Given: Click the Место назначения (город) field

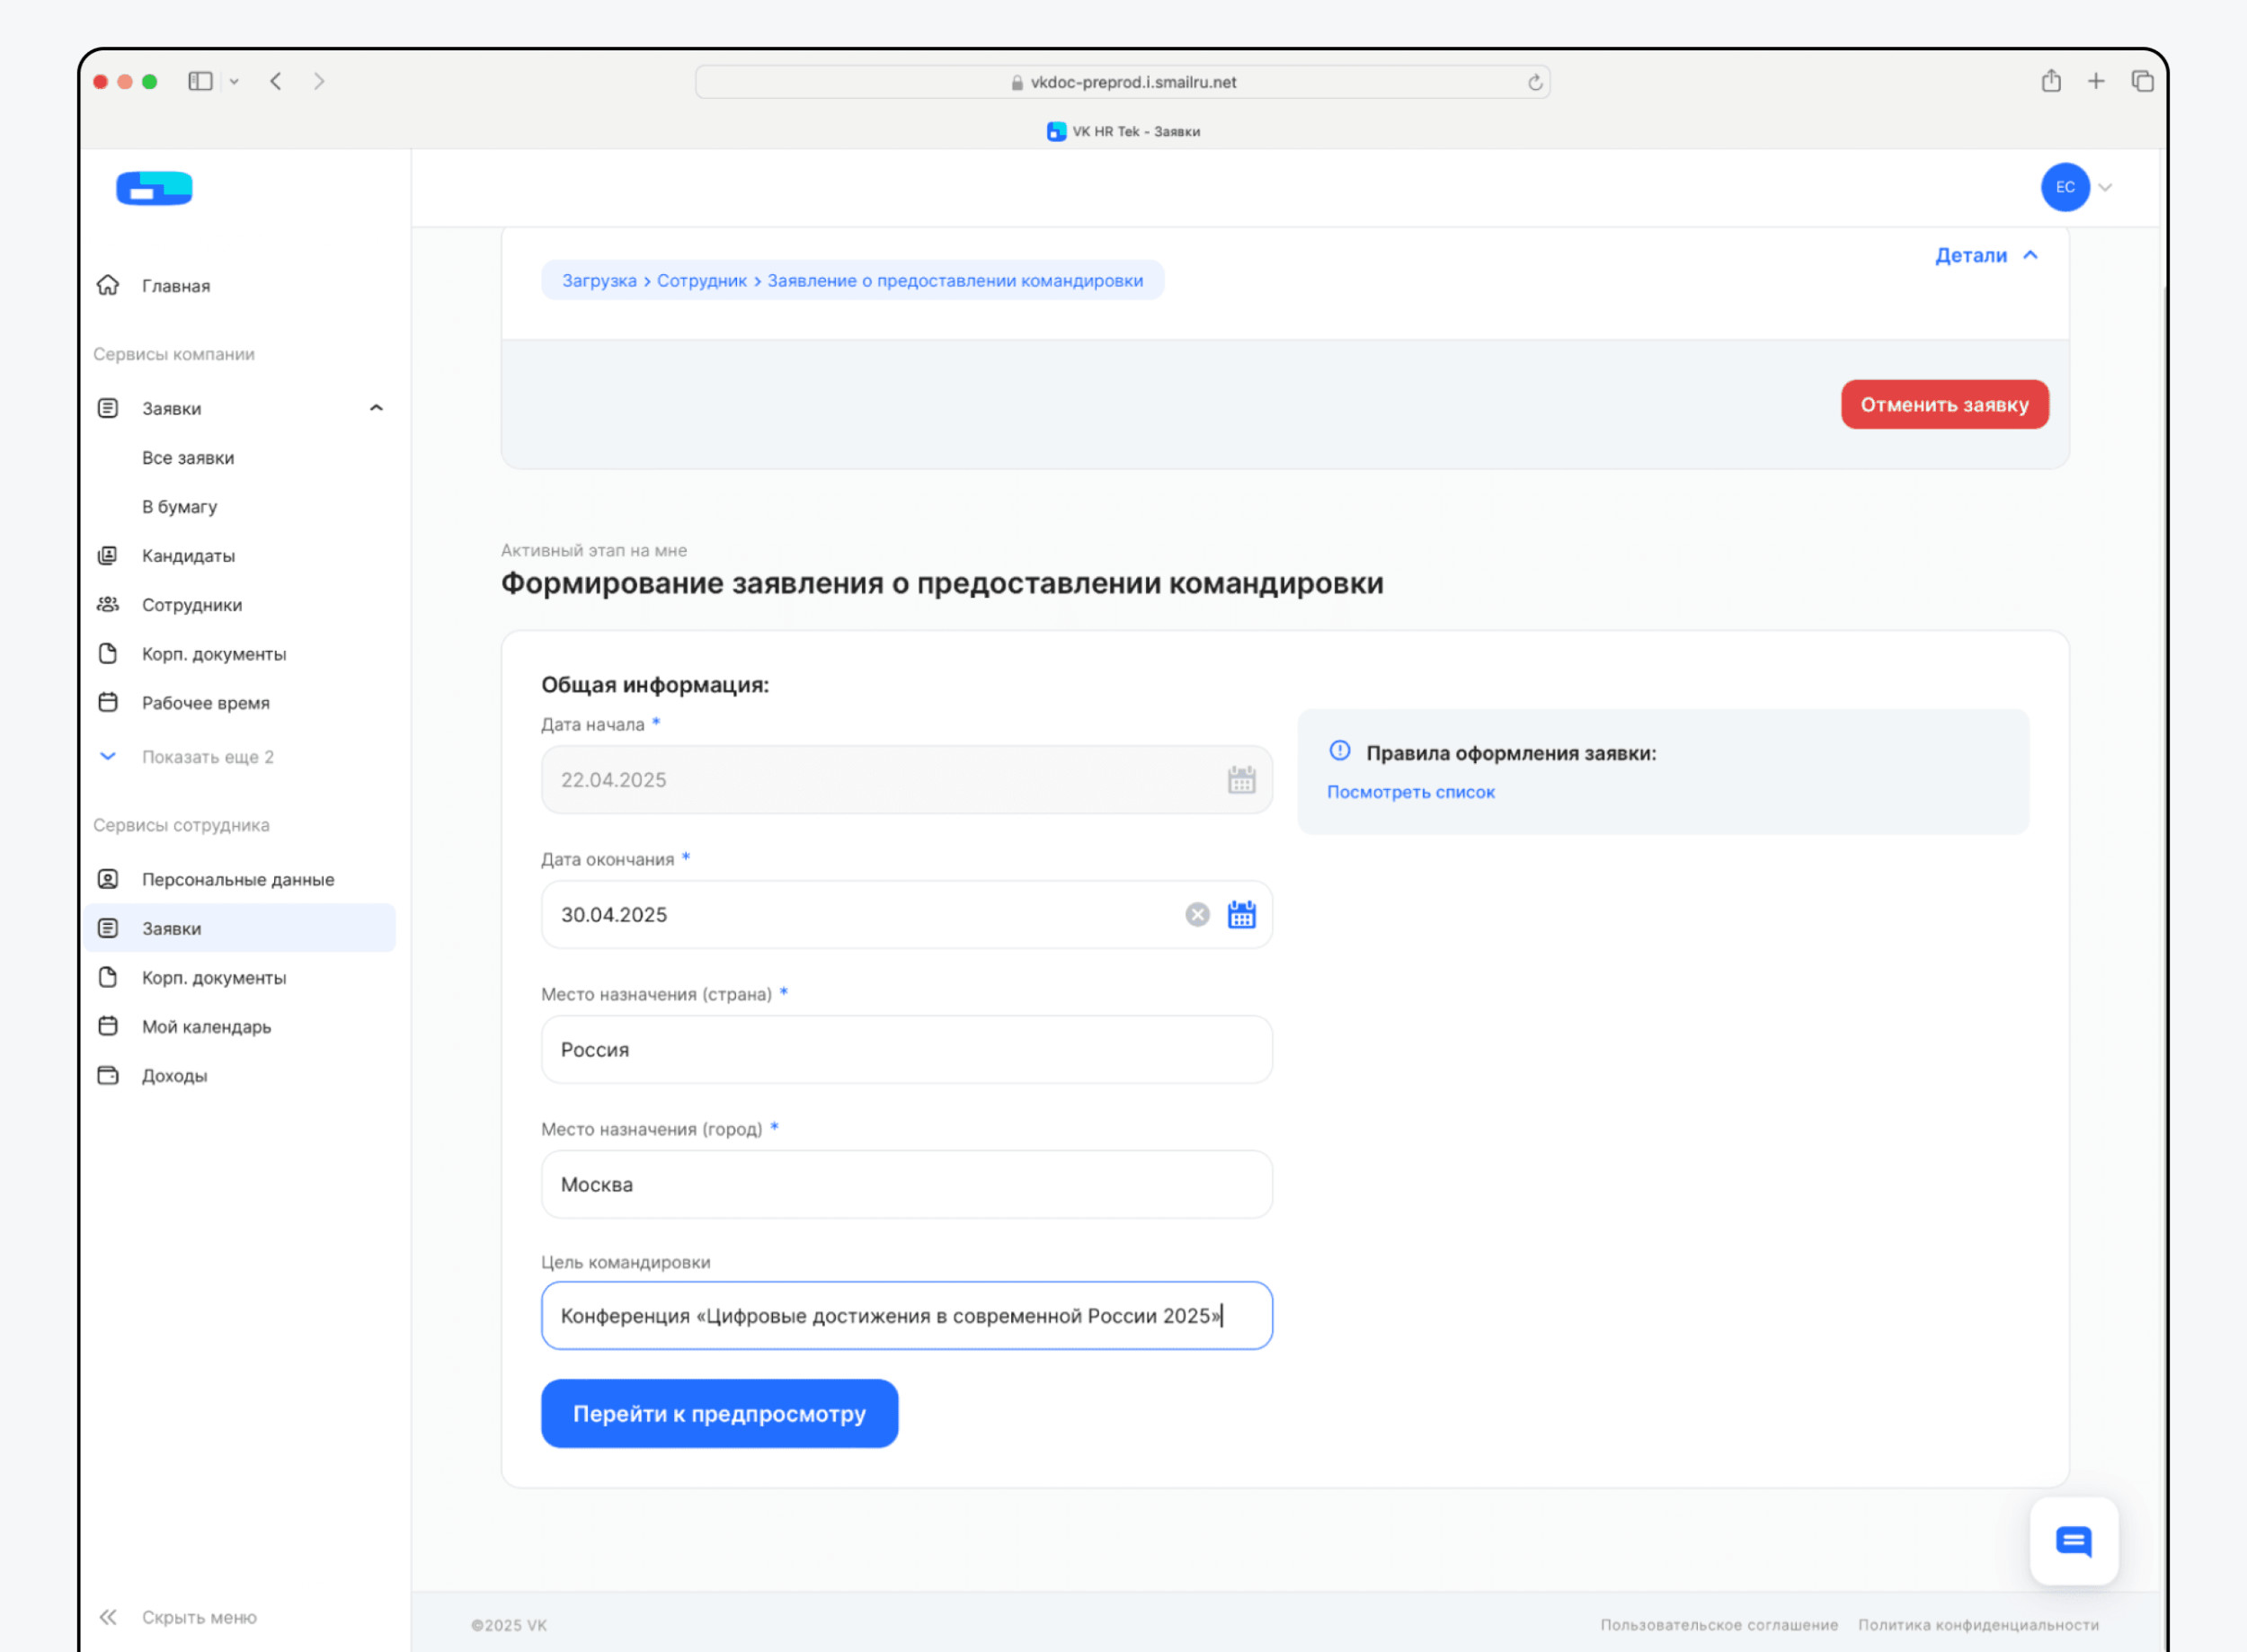Looking at the screenshot, I should point(906,1184).
